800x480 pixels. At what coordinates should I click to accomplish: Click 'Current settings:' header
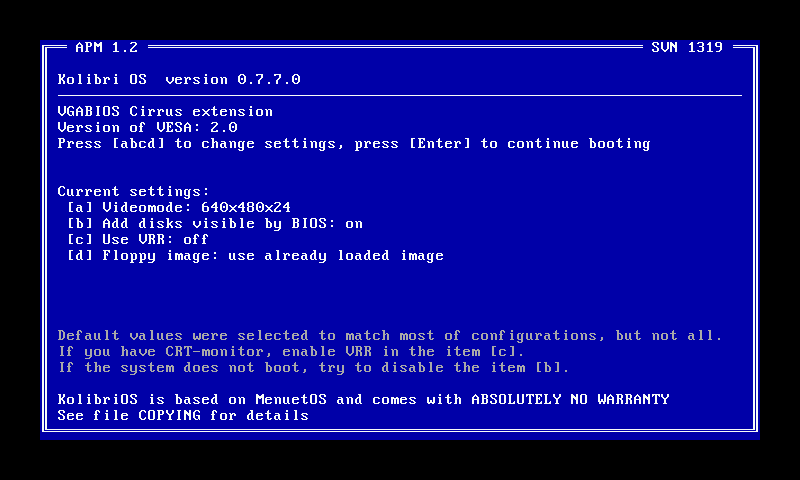click(x=134, y=192)
